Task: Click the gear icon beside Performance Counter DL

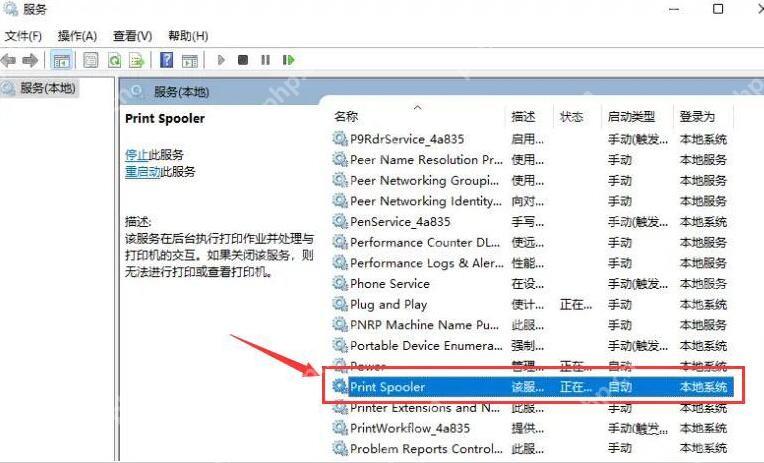Action: click(340, 242)
